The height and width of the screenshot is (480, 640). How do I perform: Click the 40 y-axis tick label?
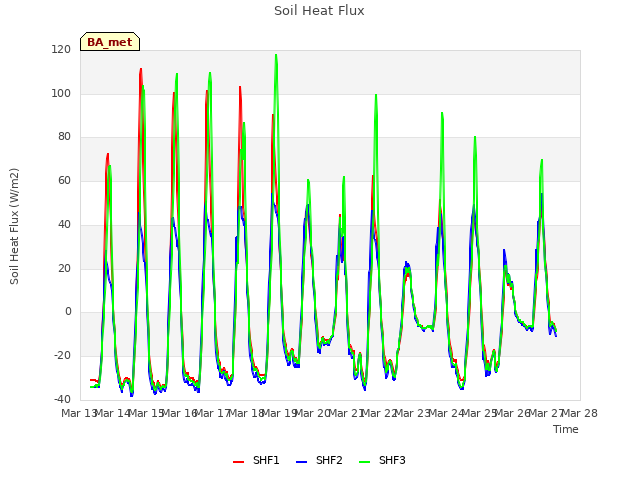click(x=64, y=224)
